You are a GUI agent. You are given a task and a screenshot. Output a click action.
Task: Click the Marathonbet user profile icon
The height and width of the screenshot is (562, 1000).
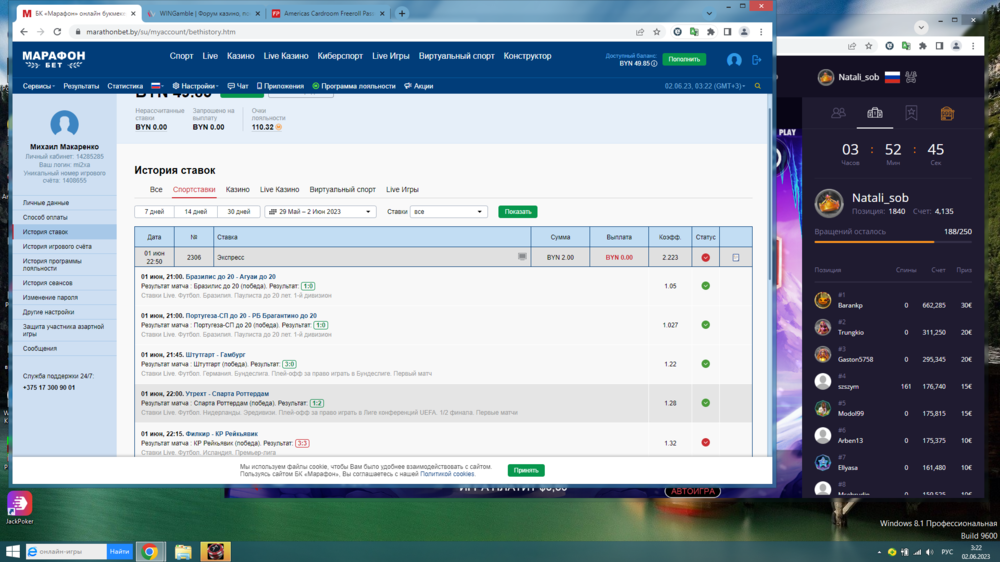coord(734,60)
